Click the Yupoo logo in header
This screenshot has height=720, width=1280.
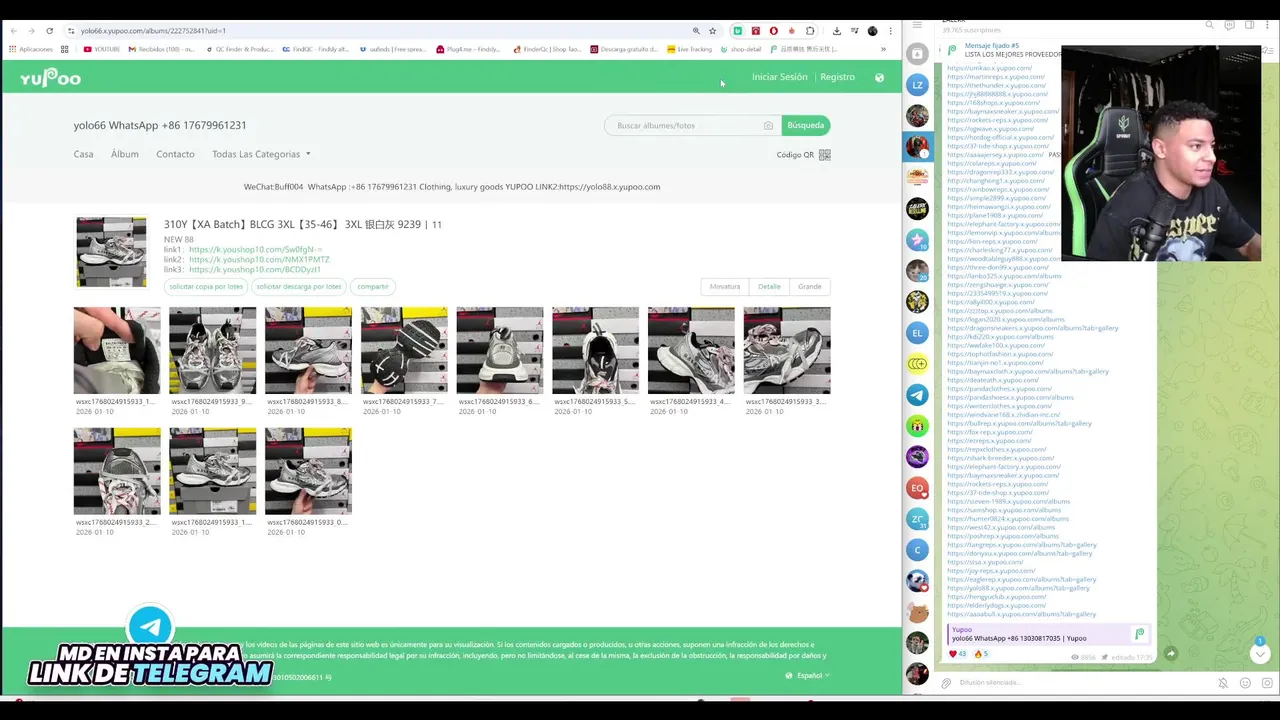(x=50, y=77)
